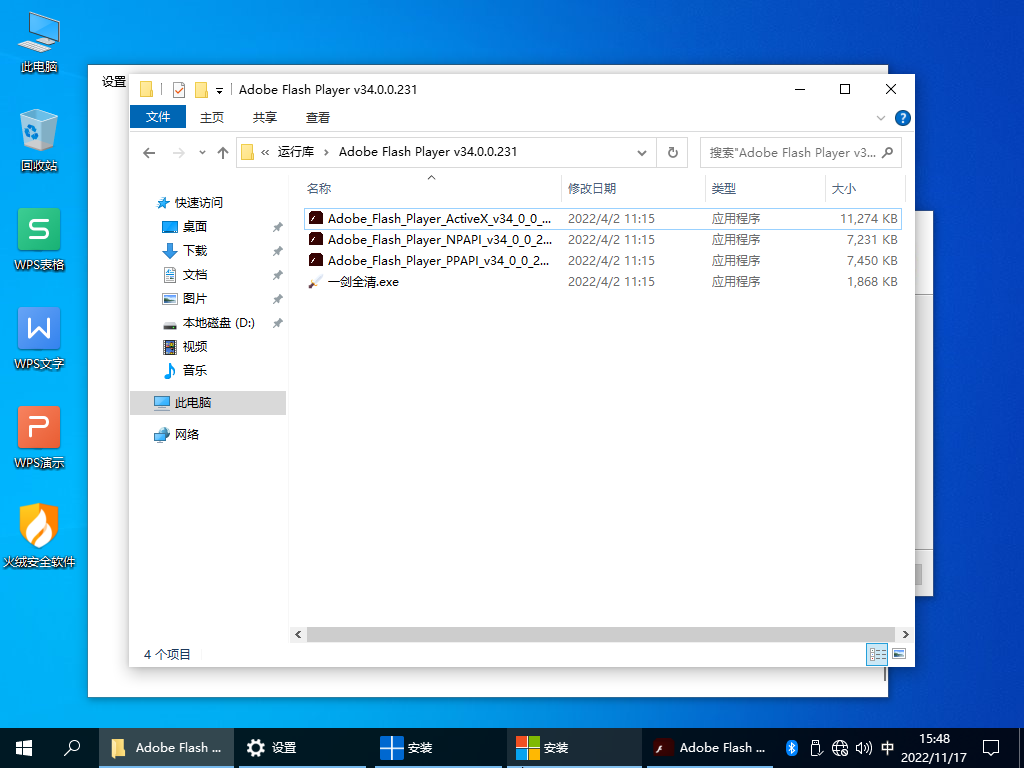This screenshot has height=768, width=1024.
Task: Sort by the 修改日期 column header
Action: point(633,189)
